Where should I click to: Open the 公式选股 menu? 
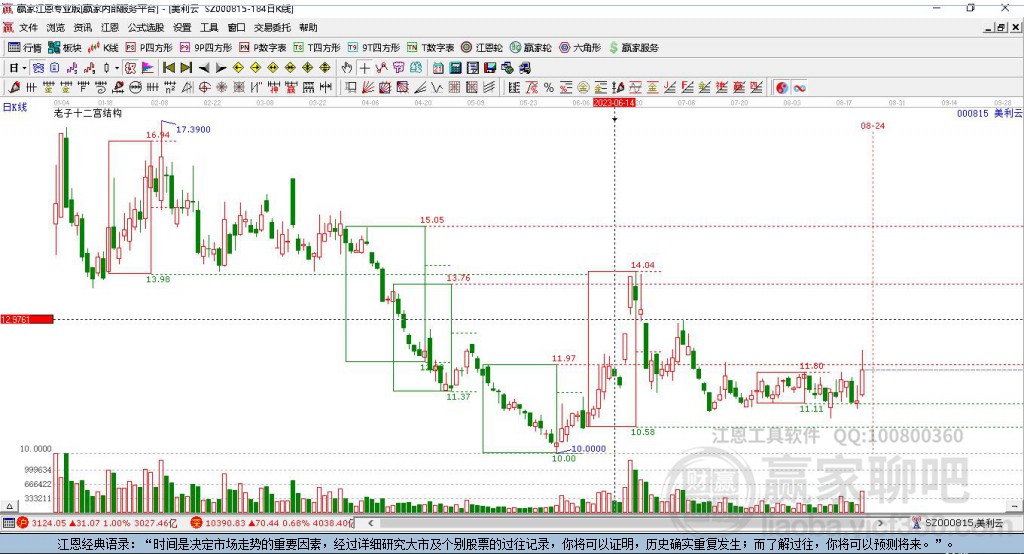coord(146,27)
